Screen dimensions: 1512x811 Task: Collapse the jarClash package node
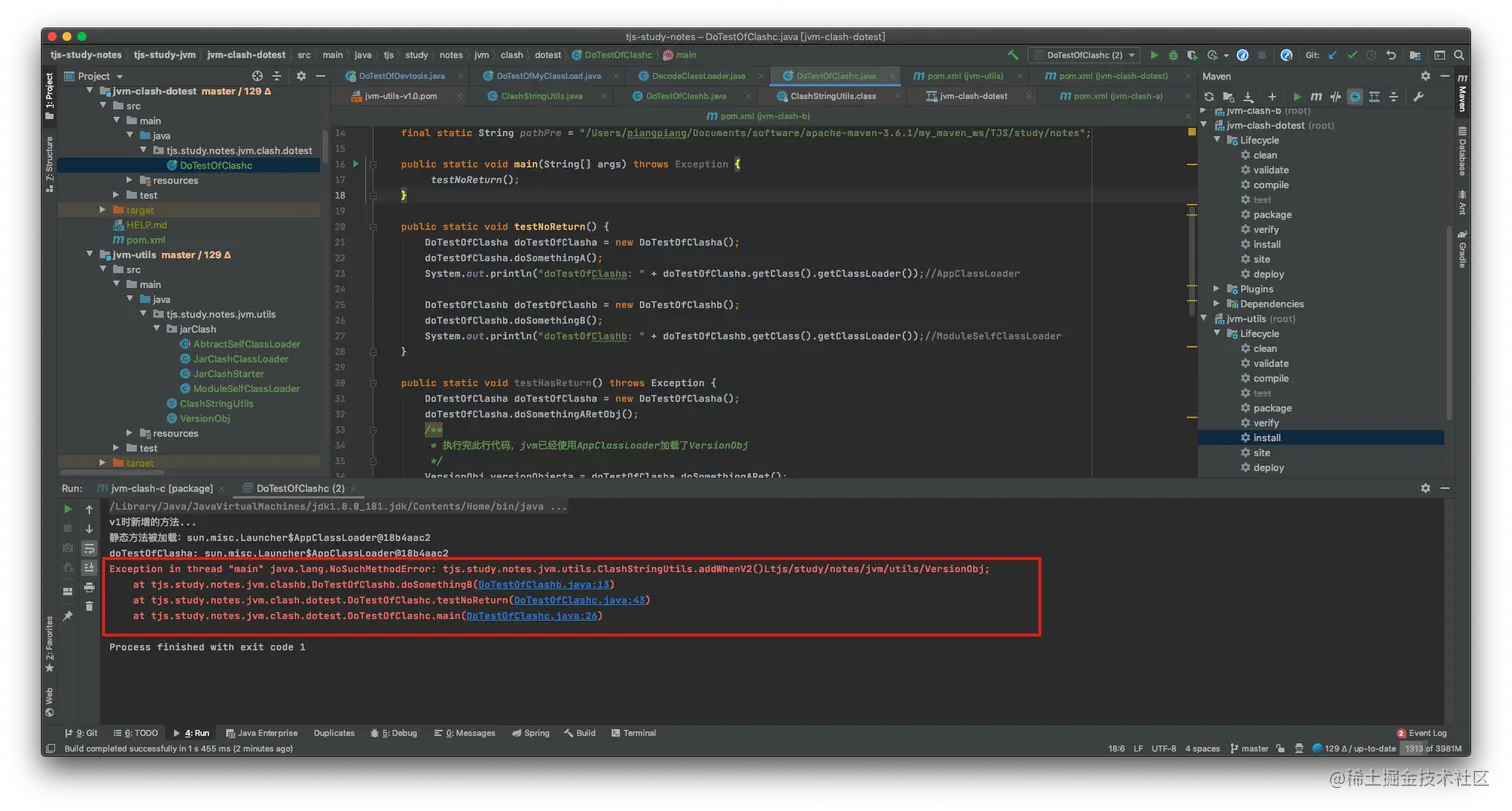click(x=157, y=329)
